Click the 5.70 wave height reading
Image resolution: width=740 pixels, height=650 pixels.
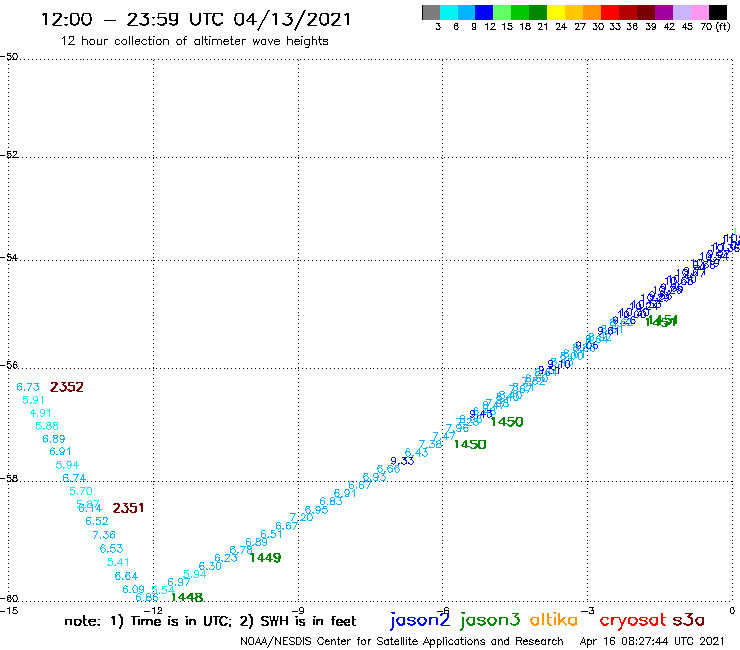click(x=81, y=491)
